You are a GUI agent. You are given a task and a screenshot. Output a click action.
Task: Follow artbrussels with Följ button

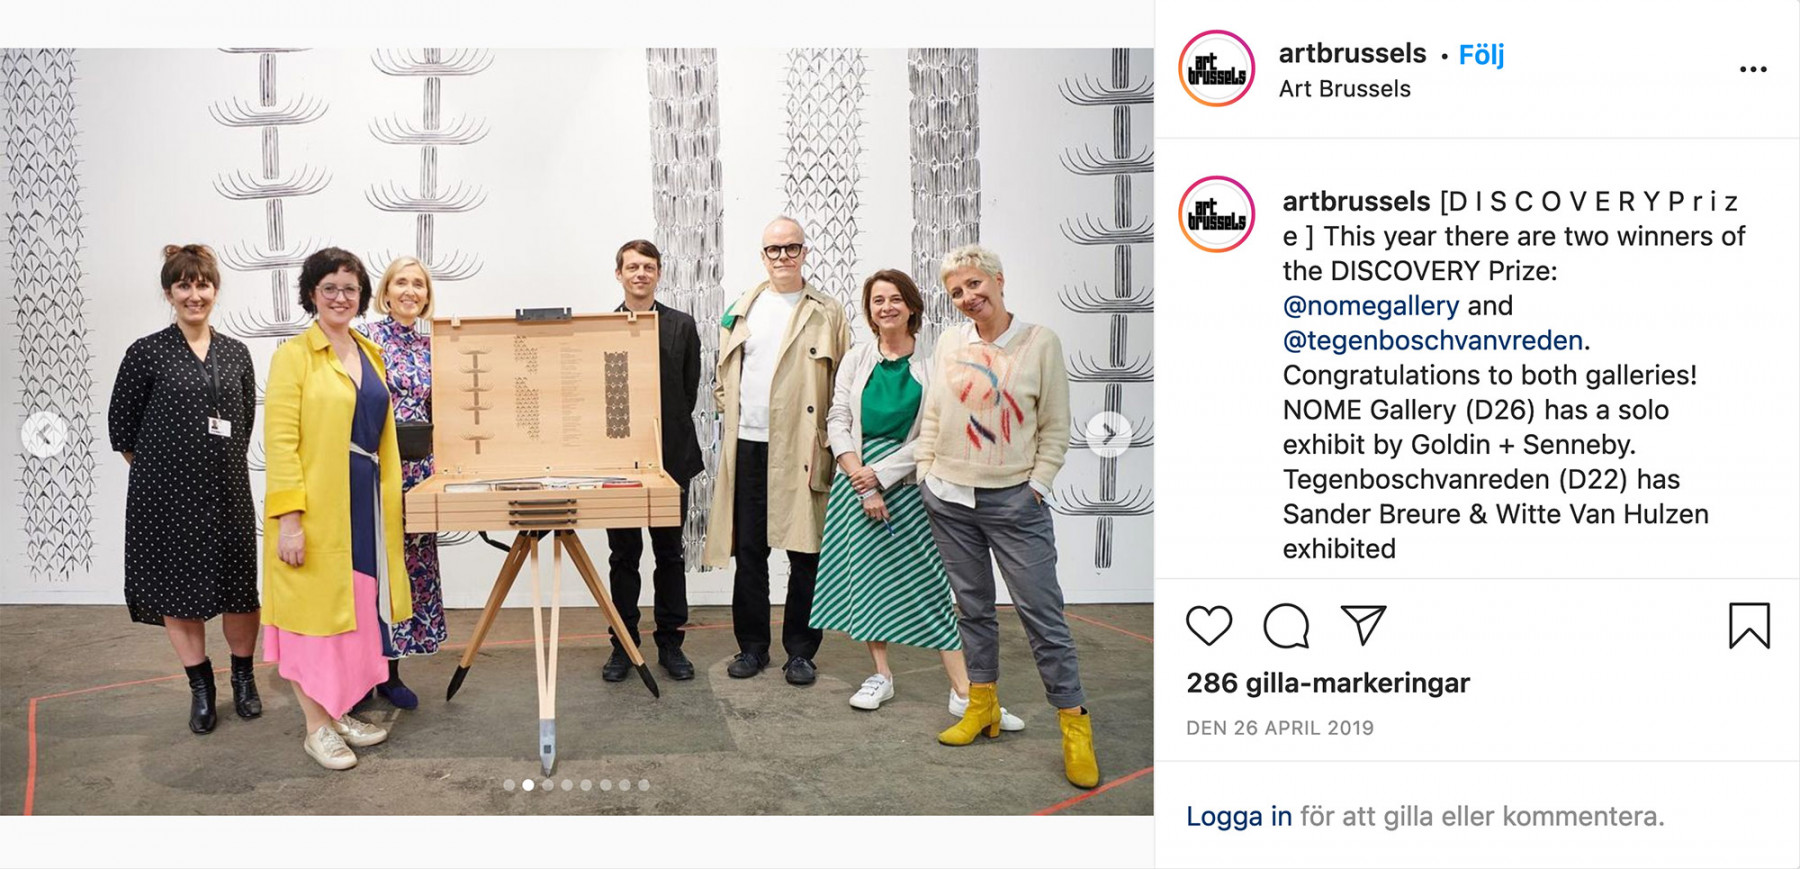click(x=1481, y=54)
